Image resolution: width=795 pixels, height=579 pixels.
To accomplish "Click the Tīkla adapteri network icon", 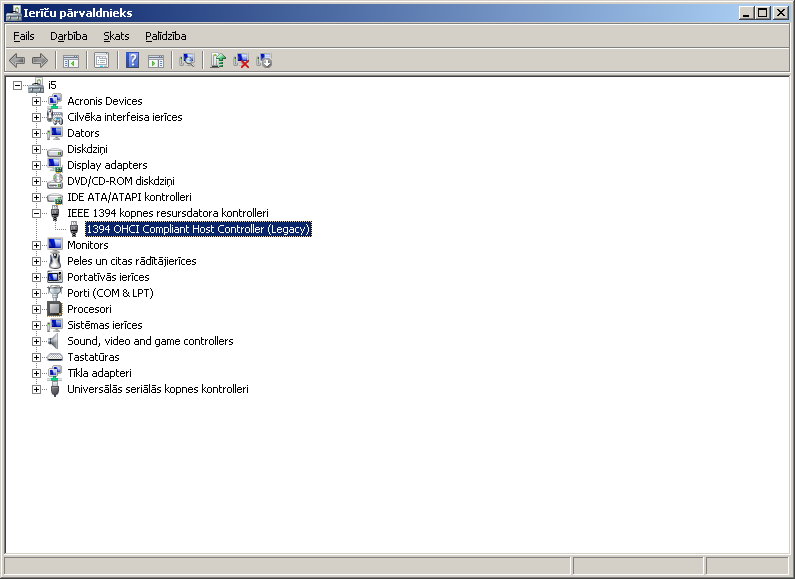I will 55,373.
